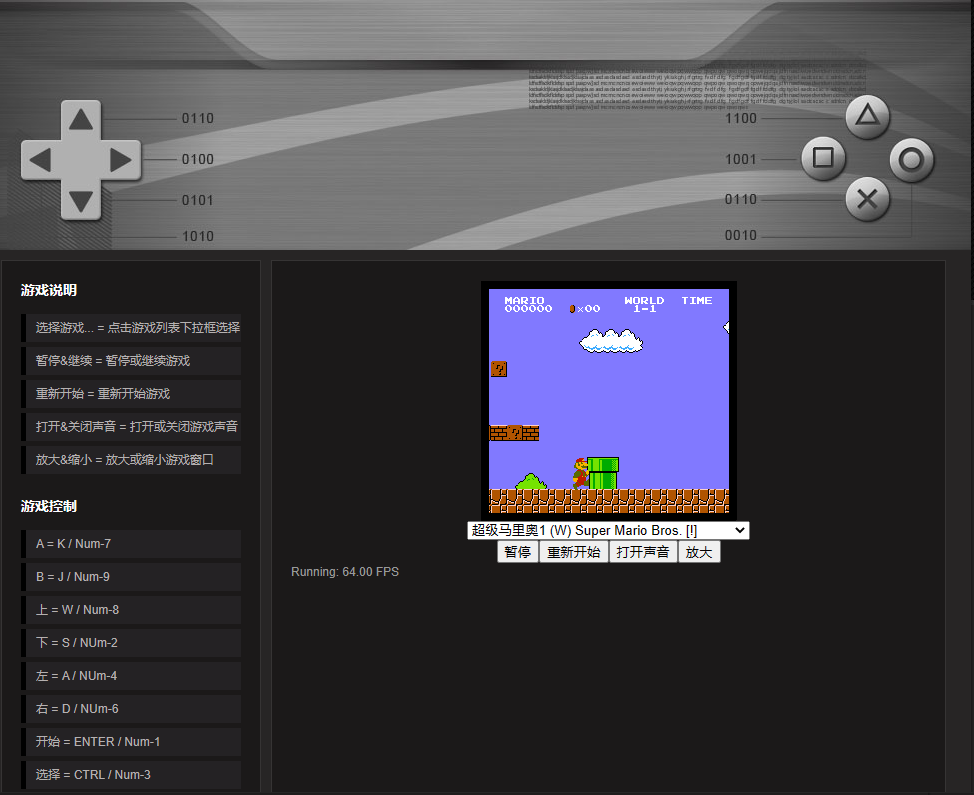The width and height of the screenshot is (974, 795).
Task: Click the D-pad up arrow
Action: (81, 119)
